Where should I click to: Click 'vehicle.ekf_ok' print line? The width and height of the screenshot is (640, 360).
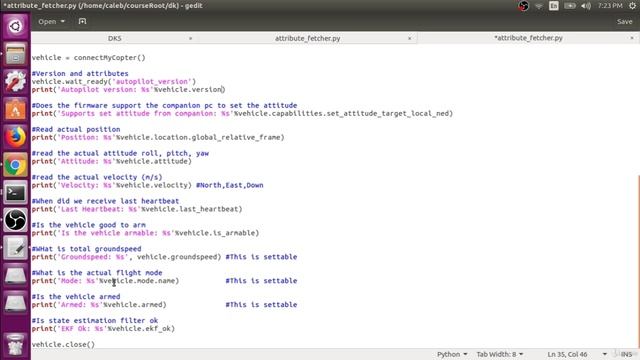[103, 329]
